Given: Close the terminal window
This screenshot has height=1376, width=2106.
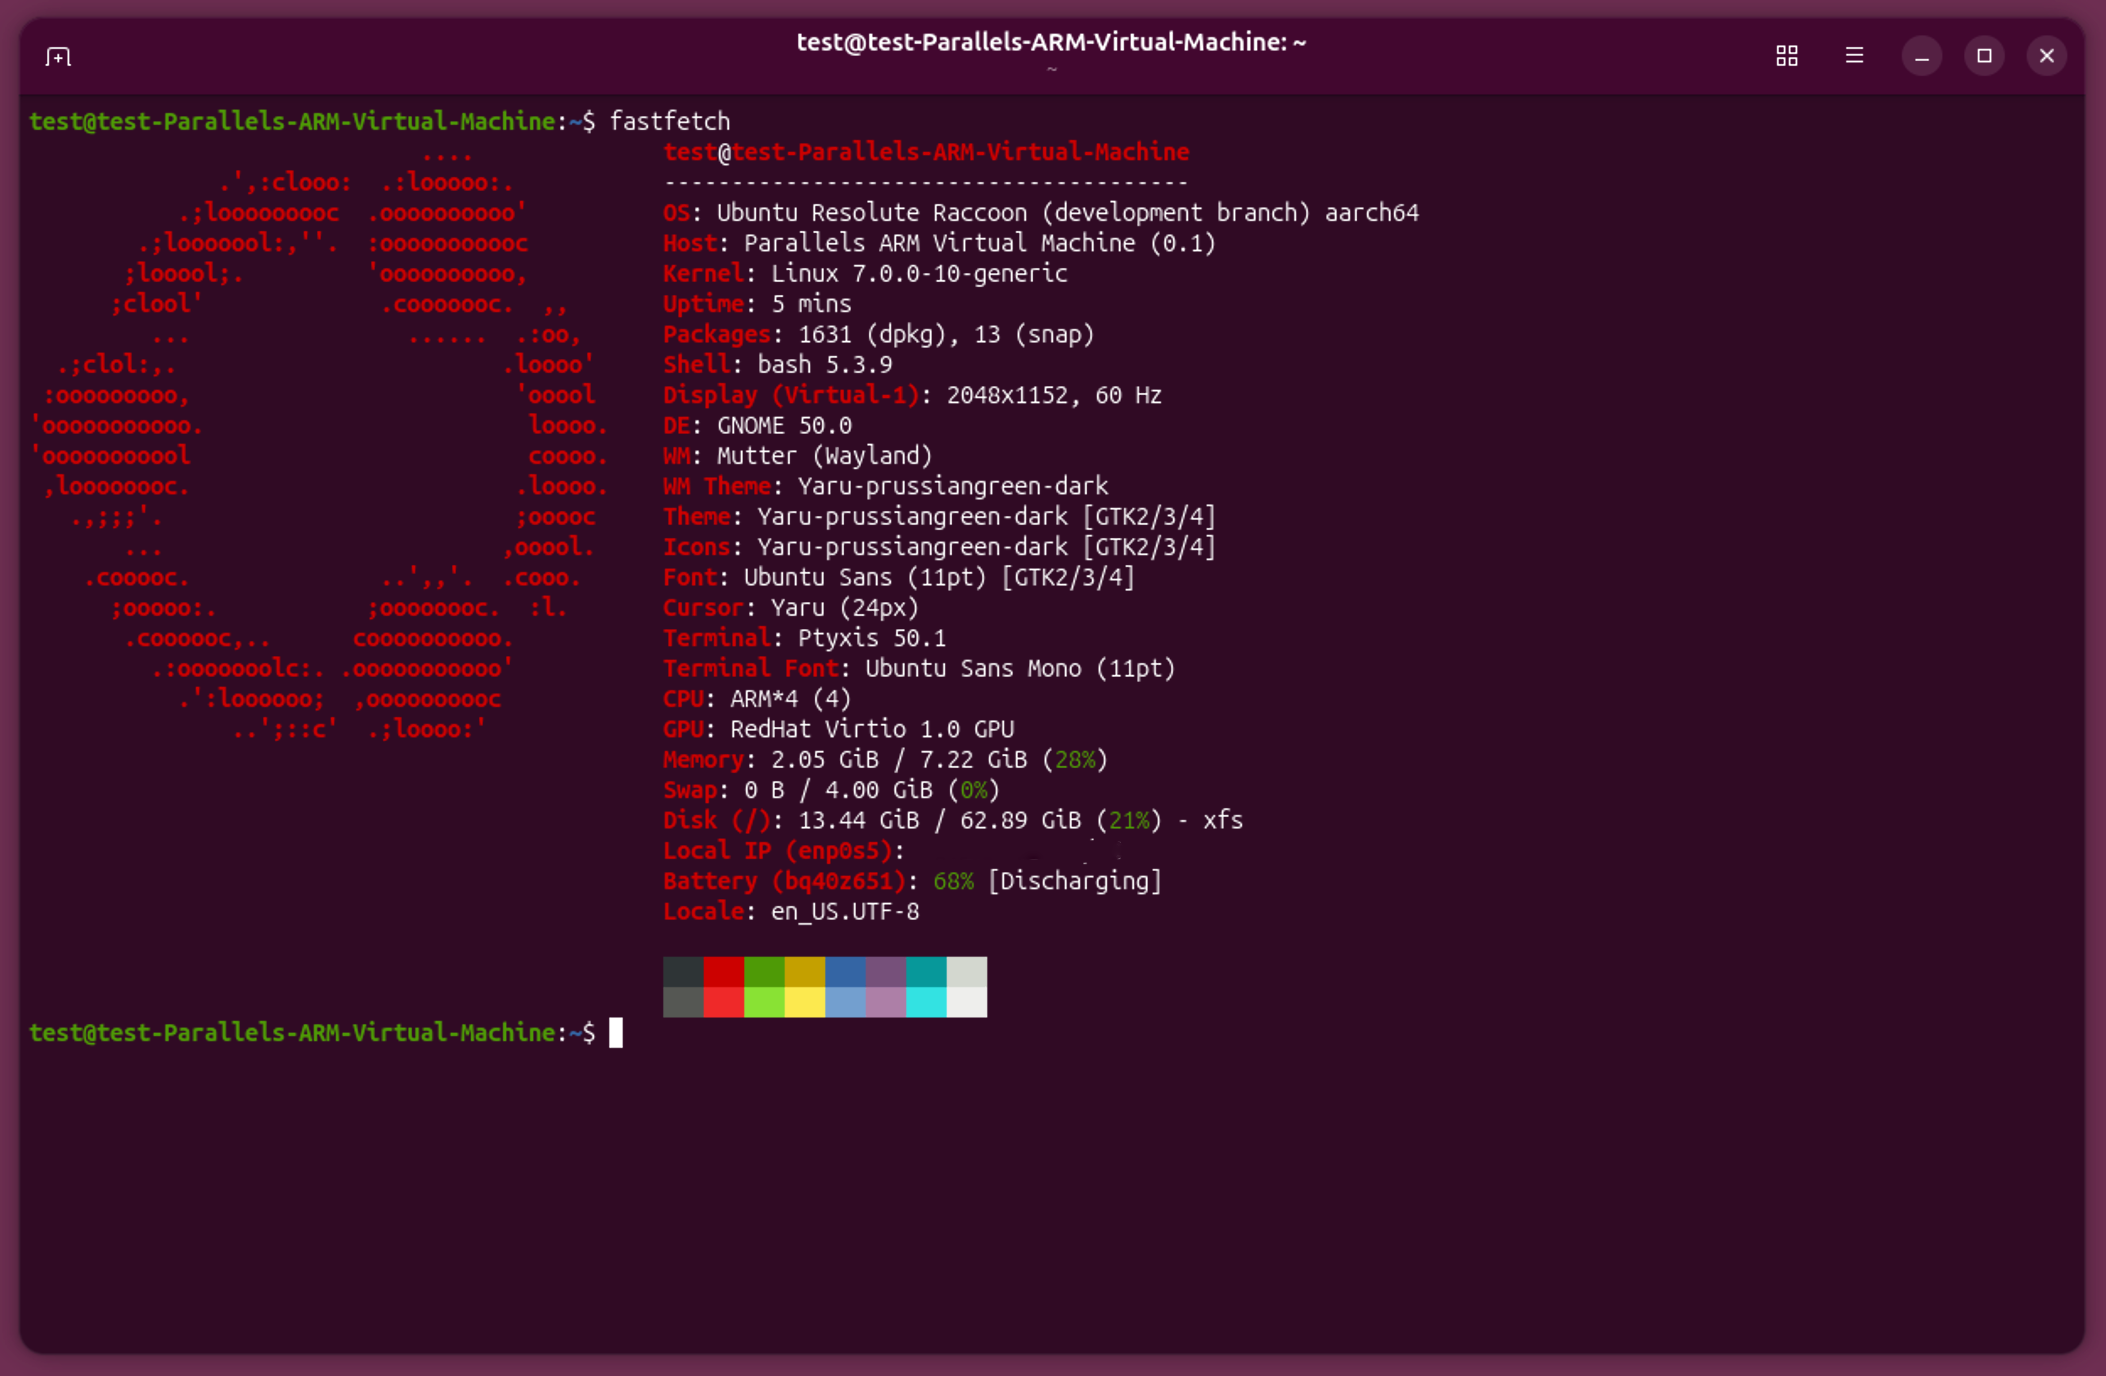Looking at the screenshot, I should tap(2046, 56).
